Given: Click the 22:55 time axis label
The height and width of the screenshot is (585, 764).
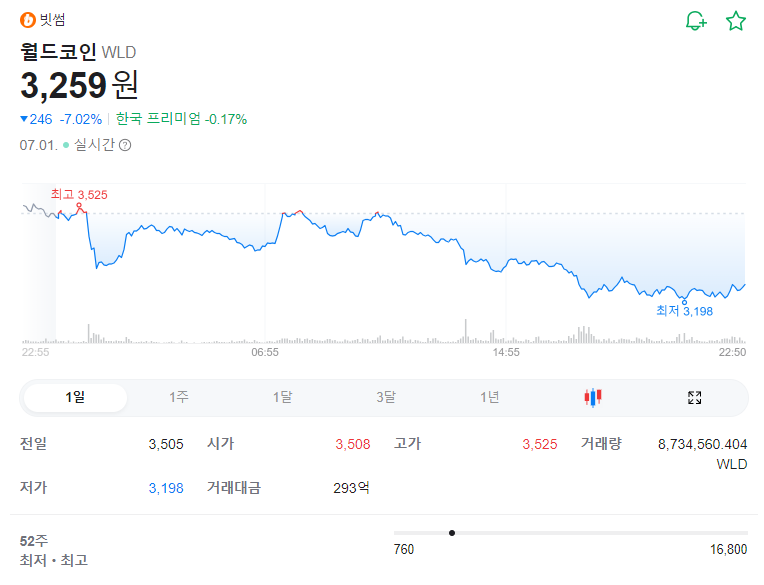Looking at the screenshot, I should coord(36,352).
